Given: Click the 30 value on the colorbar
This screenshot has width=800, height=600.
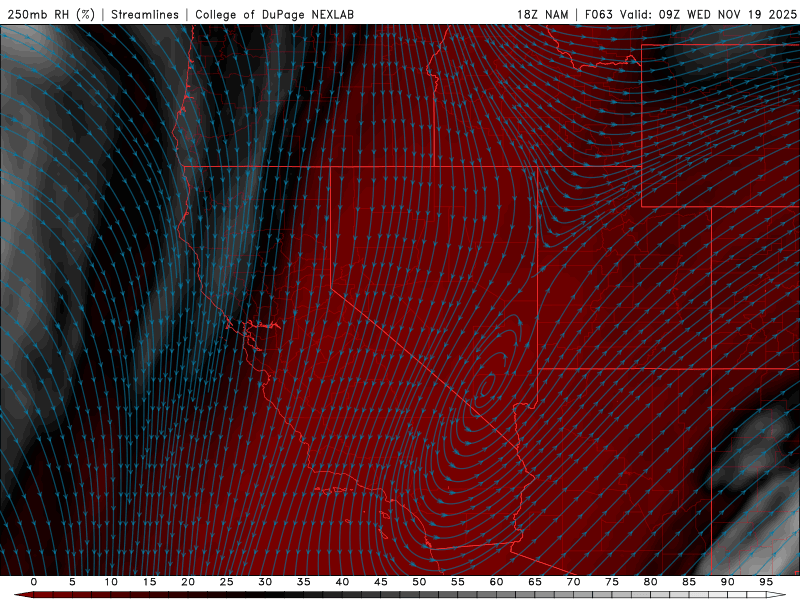Looking at the screenshot, I should pos(265,582).
